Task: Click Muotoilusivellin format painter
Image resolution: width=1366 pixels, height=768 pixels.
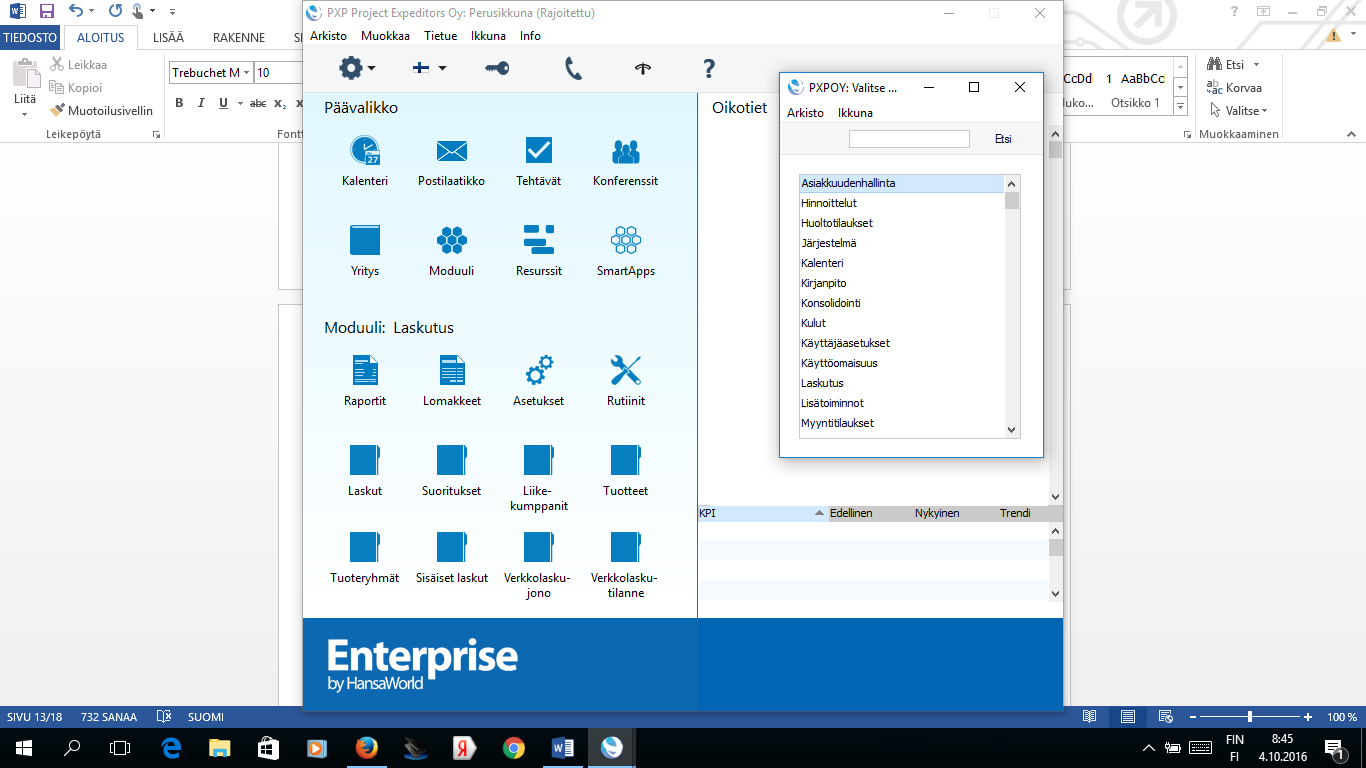Action: pyautogui.click(x=101, y=111)
